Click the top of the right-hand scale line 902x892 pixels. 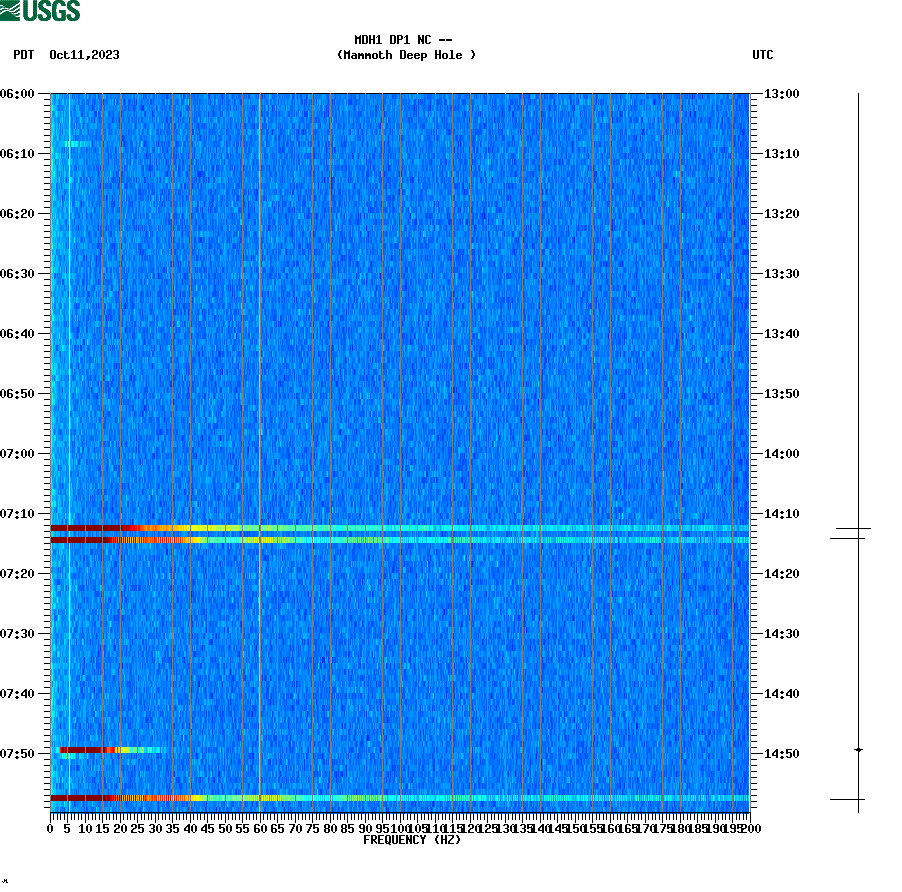858,95
